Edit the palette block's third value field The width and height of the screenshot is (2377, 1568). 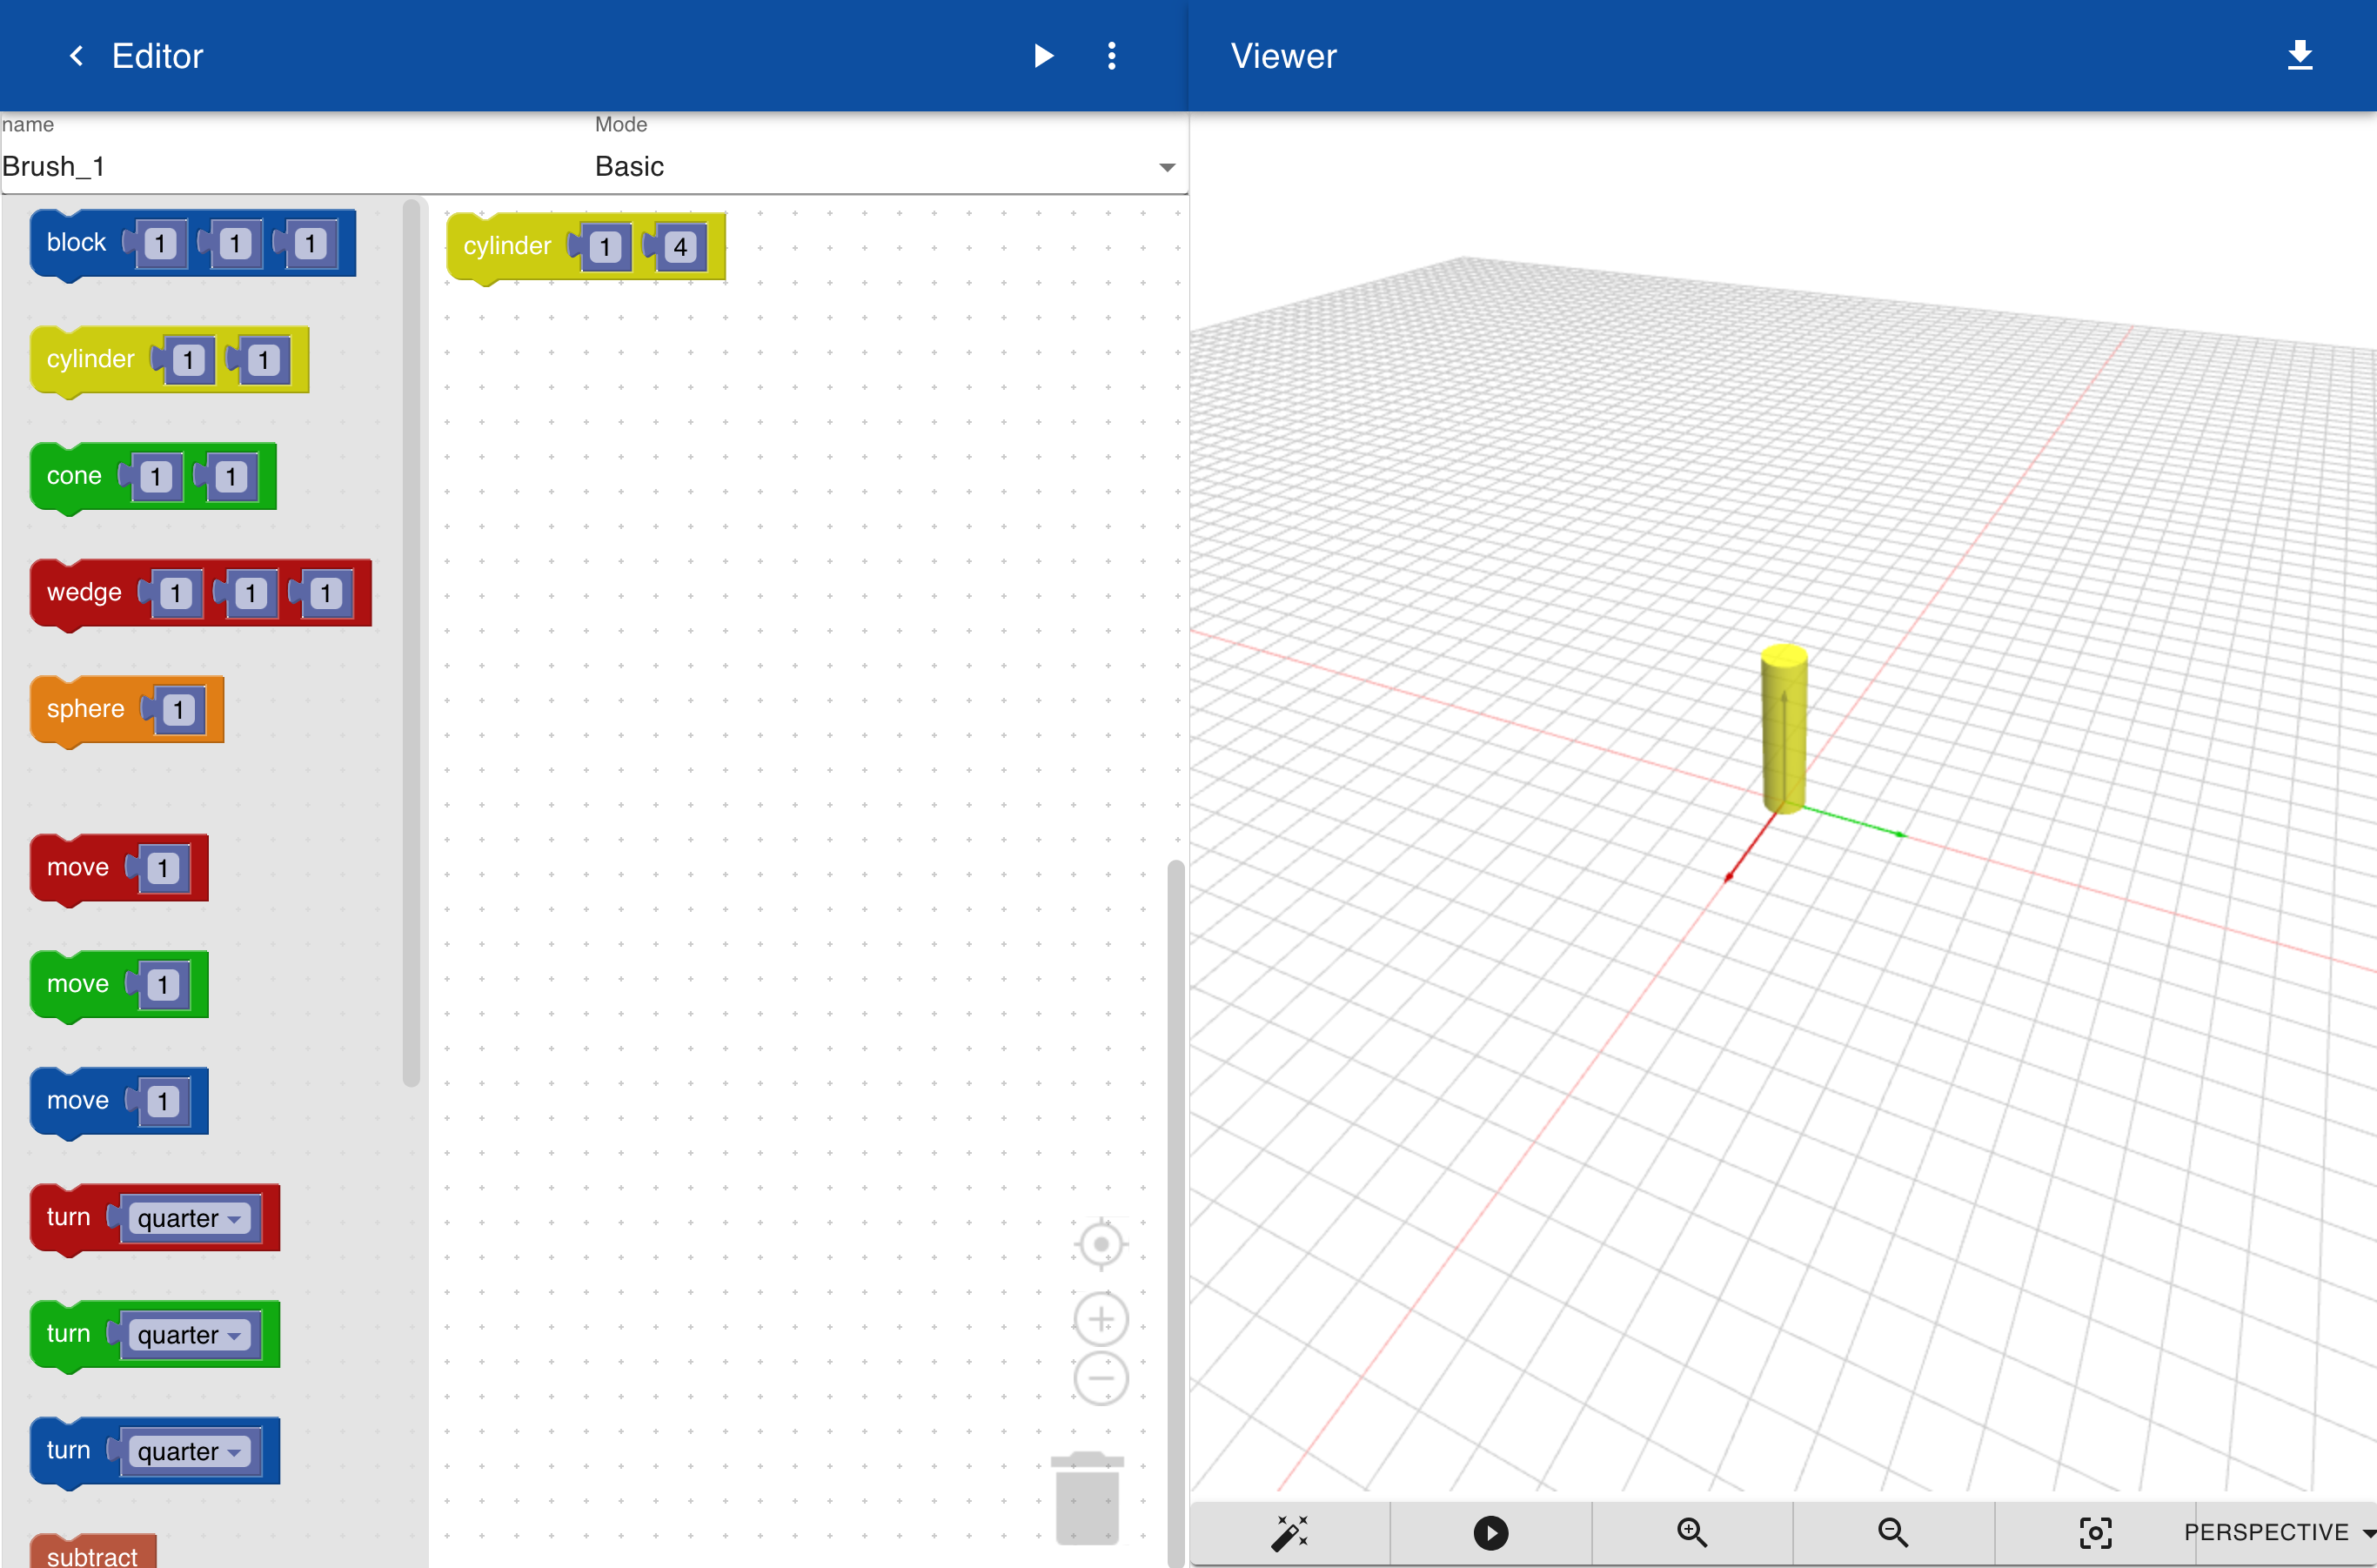click(x=310, y=244)
